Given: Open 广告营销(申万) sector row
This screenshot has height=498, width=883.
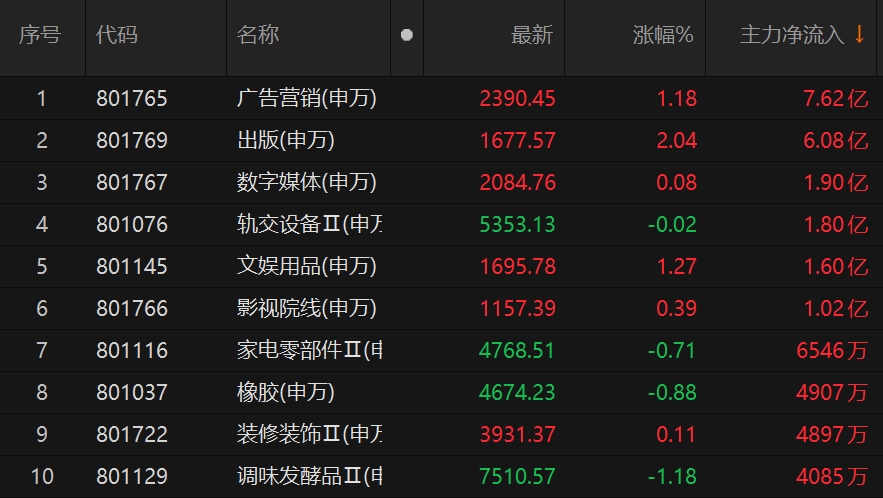Looking at the screenshot, I should pos(306,99).
